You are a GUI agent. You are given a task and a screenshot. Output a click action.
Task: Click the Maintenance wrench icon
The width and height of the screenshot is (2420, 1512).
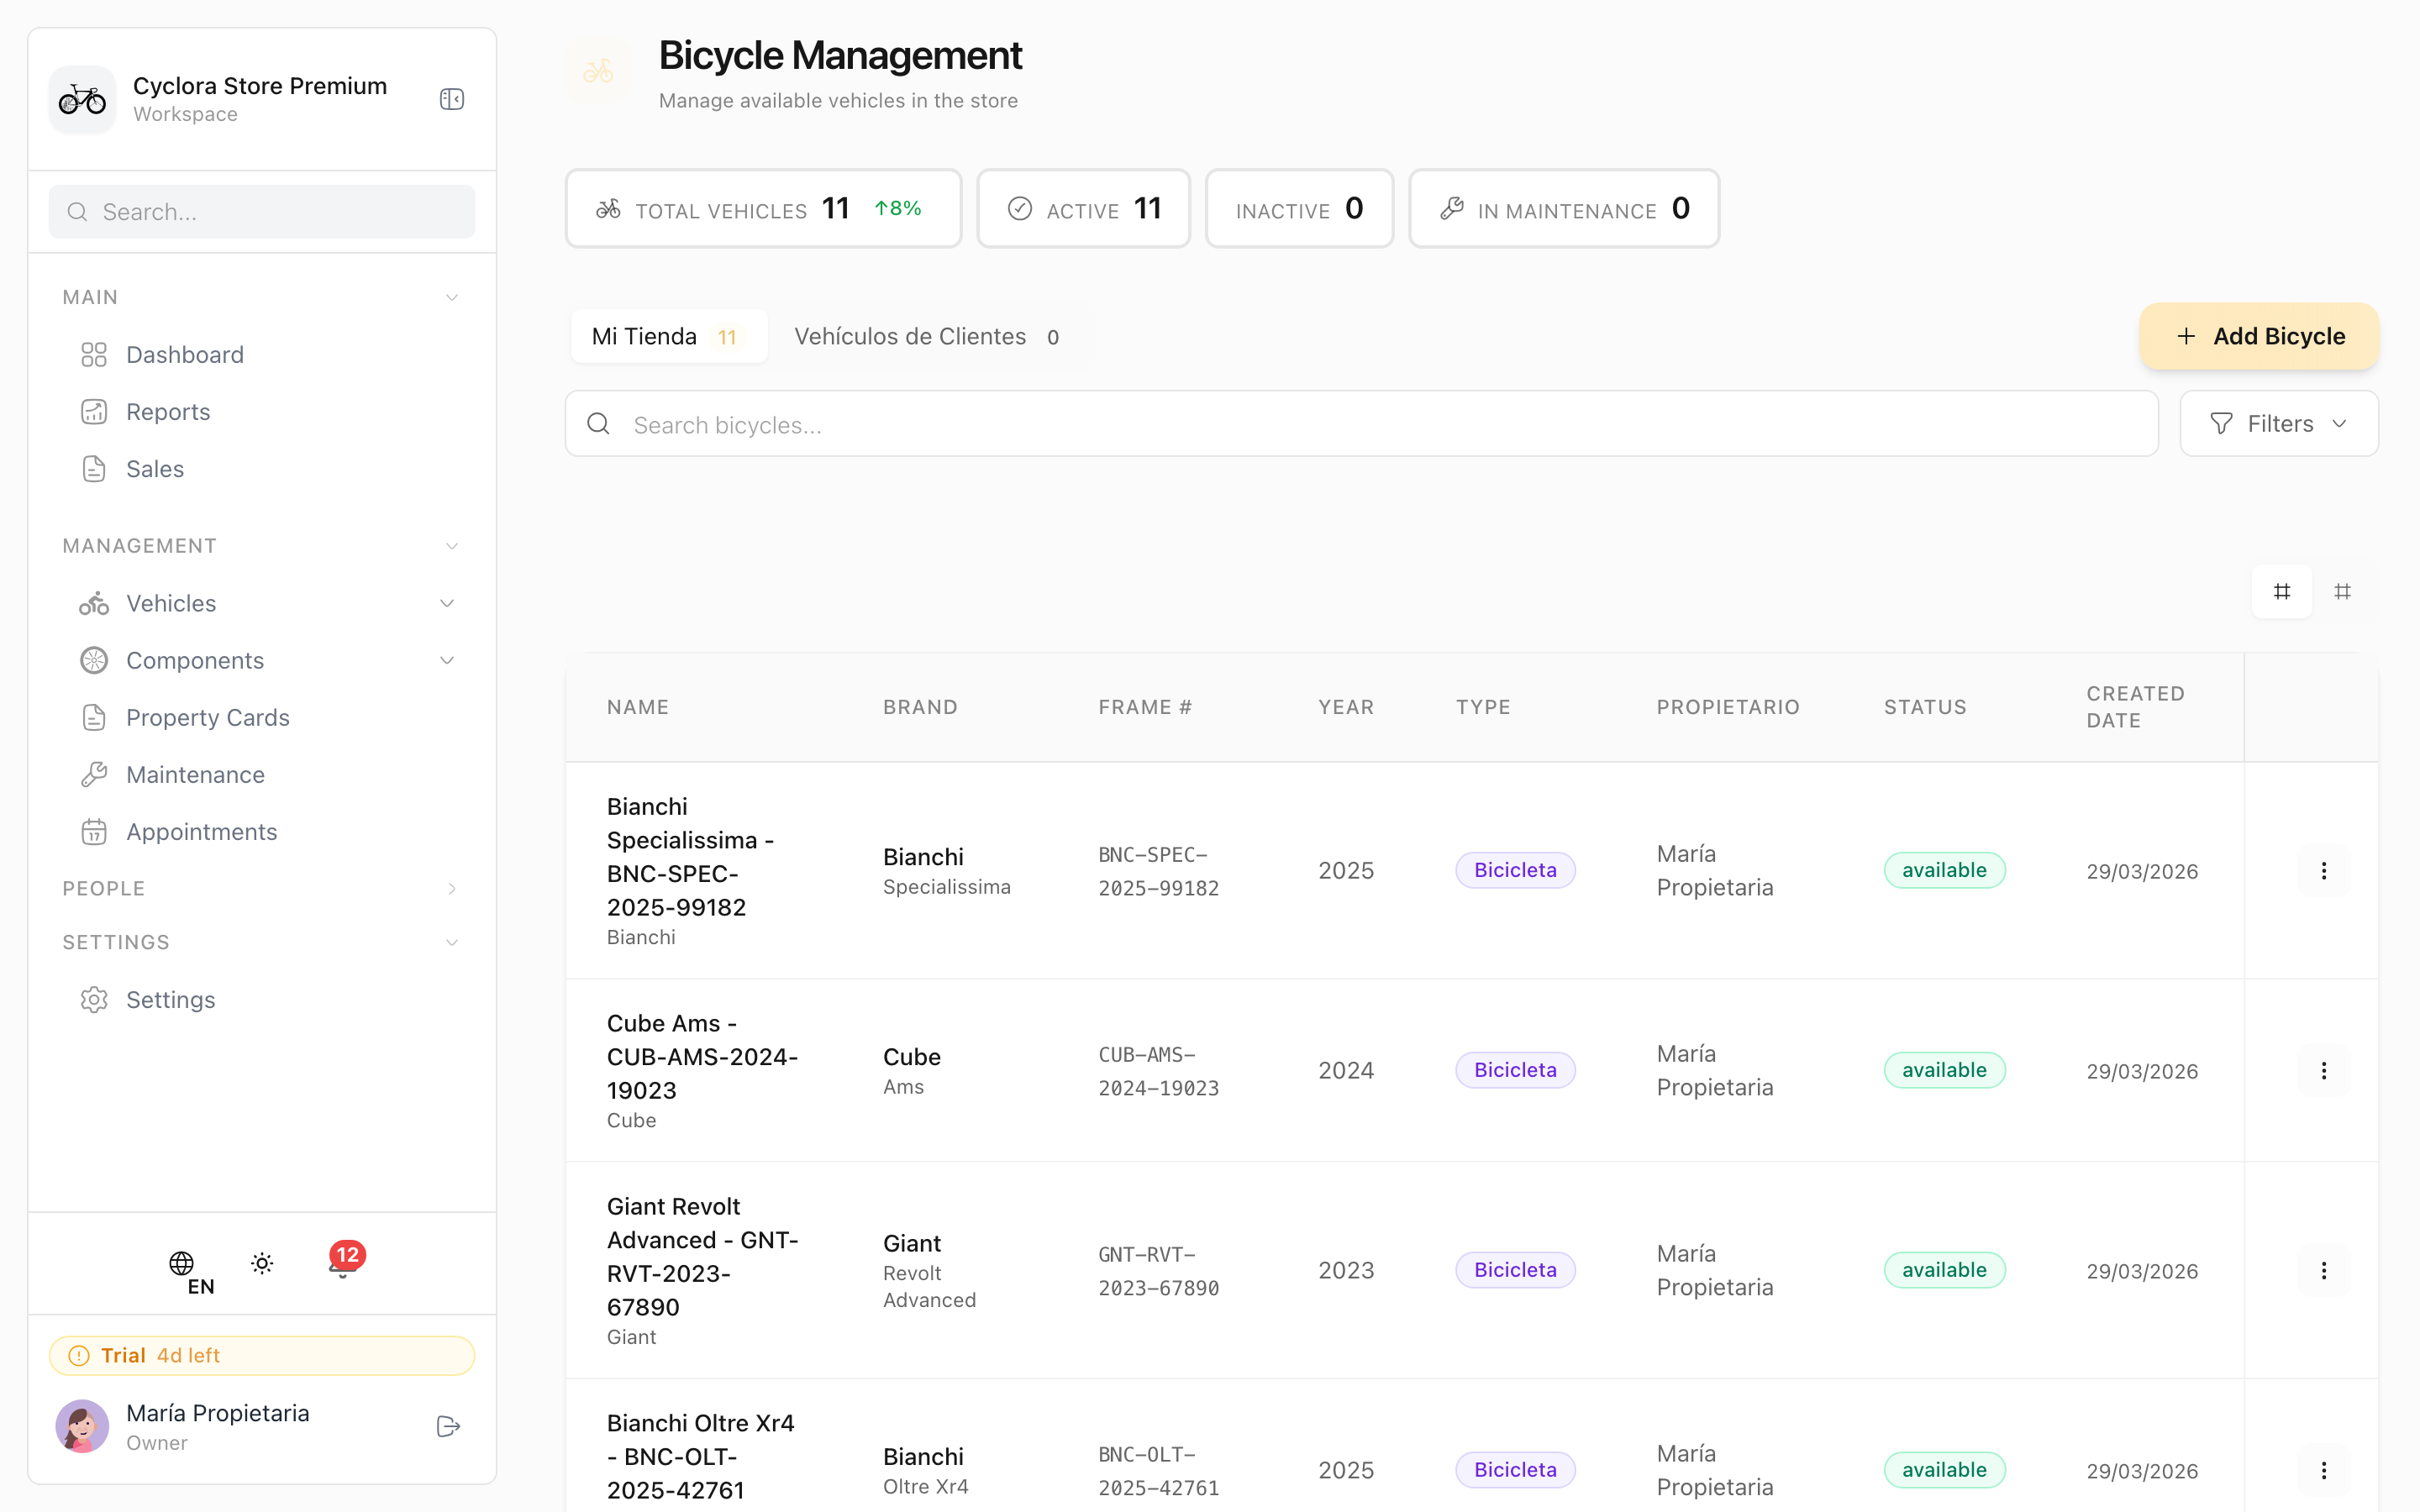(x=94, y=774)
